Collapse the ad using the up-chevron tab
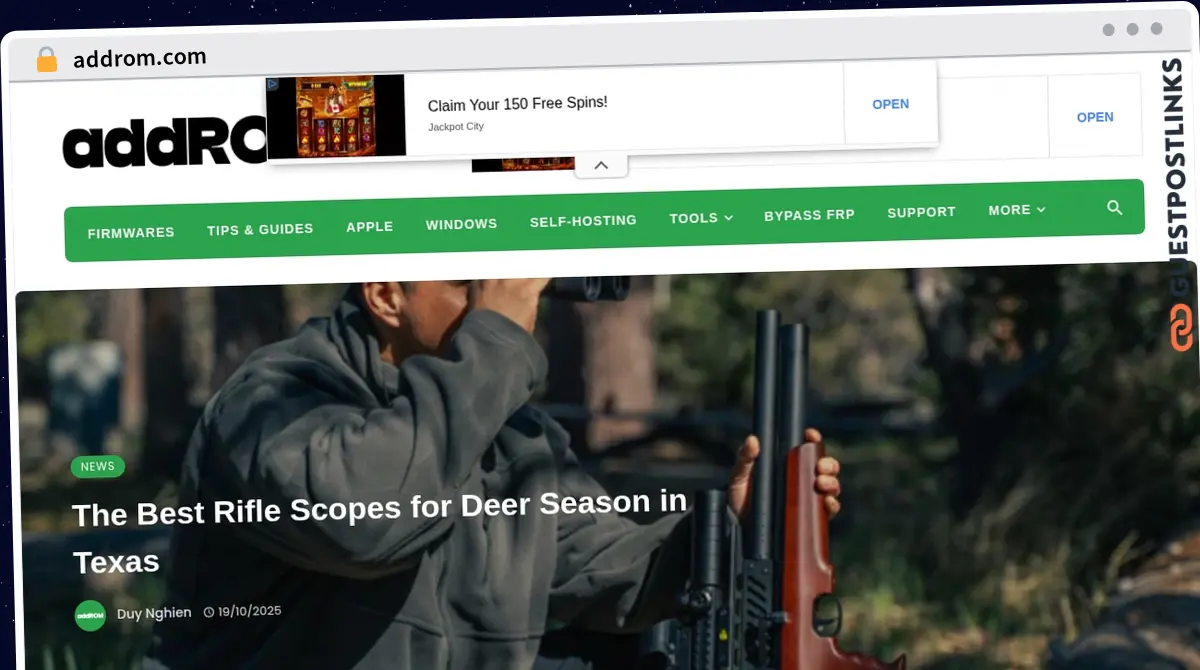Screen dimensions: 1200x670 (x=601, y=165)
